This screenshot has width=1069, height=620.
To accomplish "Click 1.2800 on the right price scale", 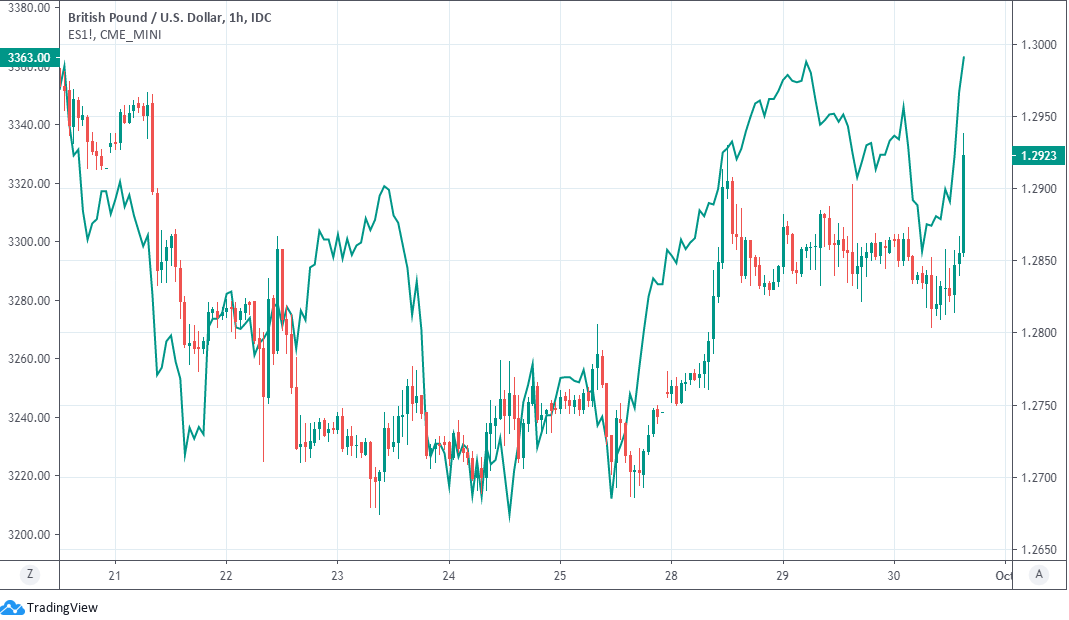I will [1040, 333].
